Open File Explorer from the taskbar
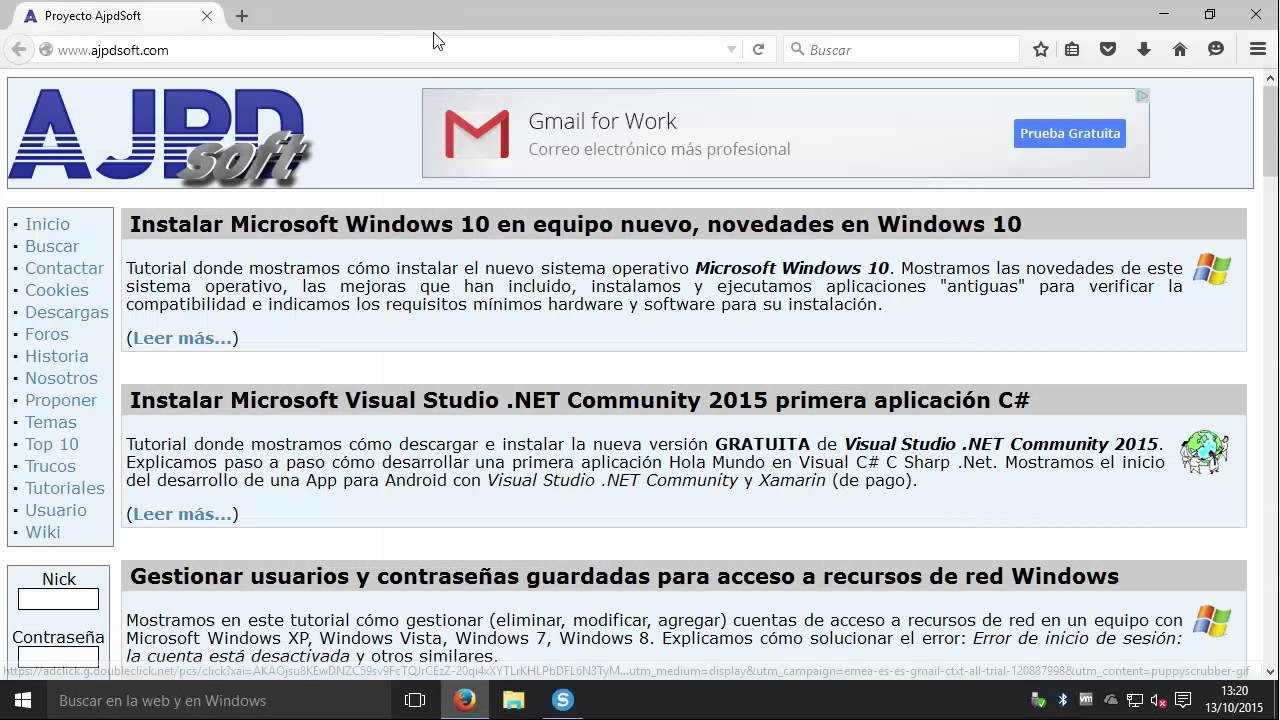The image size is (1280, 720). [514, 700]
